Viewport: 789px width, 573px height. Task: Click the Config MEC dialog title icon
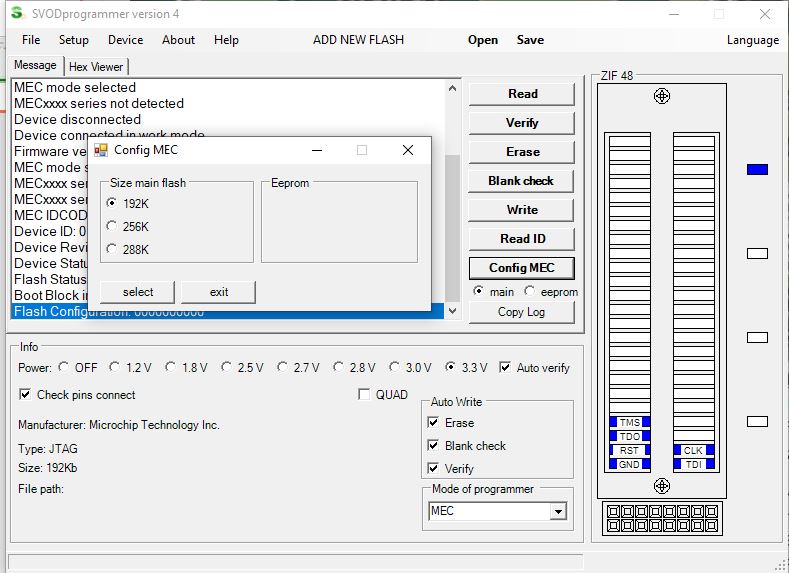[x=101, y=150]
